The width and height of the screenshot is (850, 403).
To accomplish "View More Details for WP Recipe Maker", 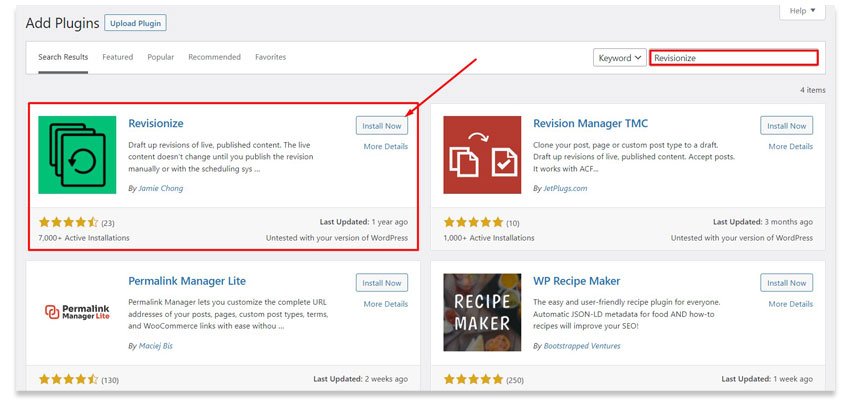I will click(790, 304).
